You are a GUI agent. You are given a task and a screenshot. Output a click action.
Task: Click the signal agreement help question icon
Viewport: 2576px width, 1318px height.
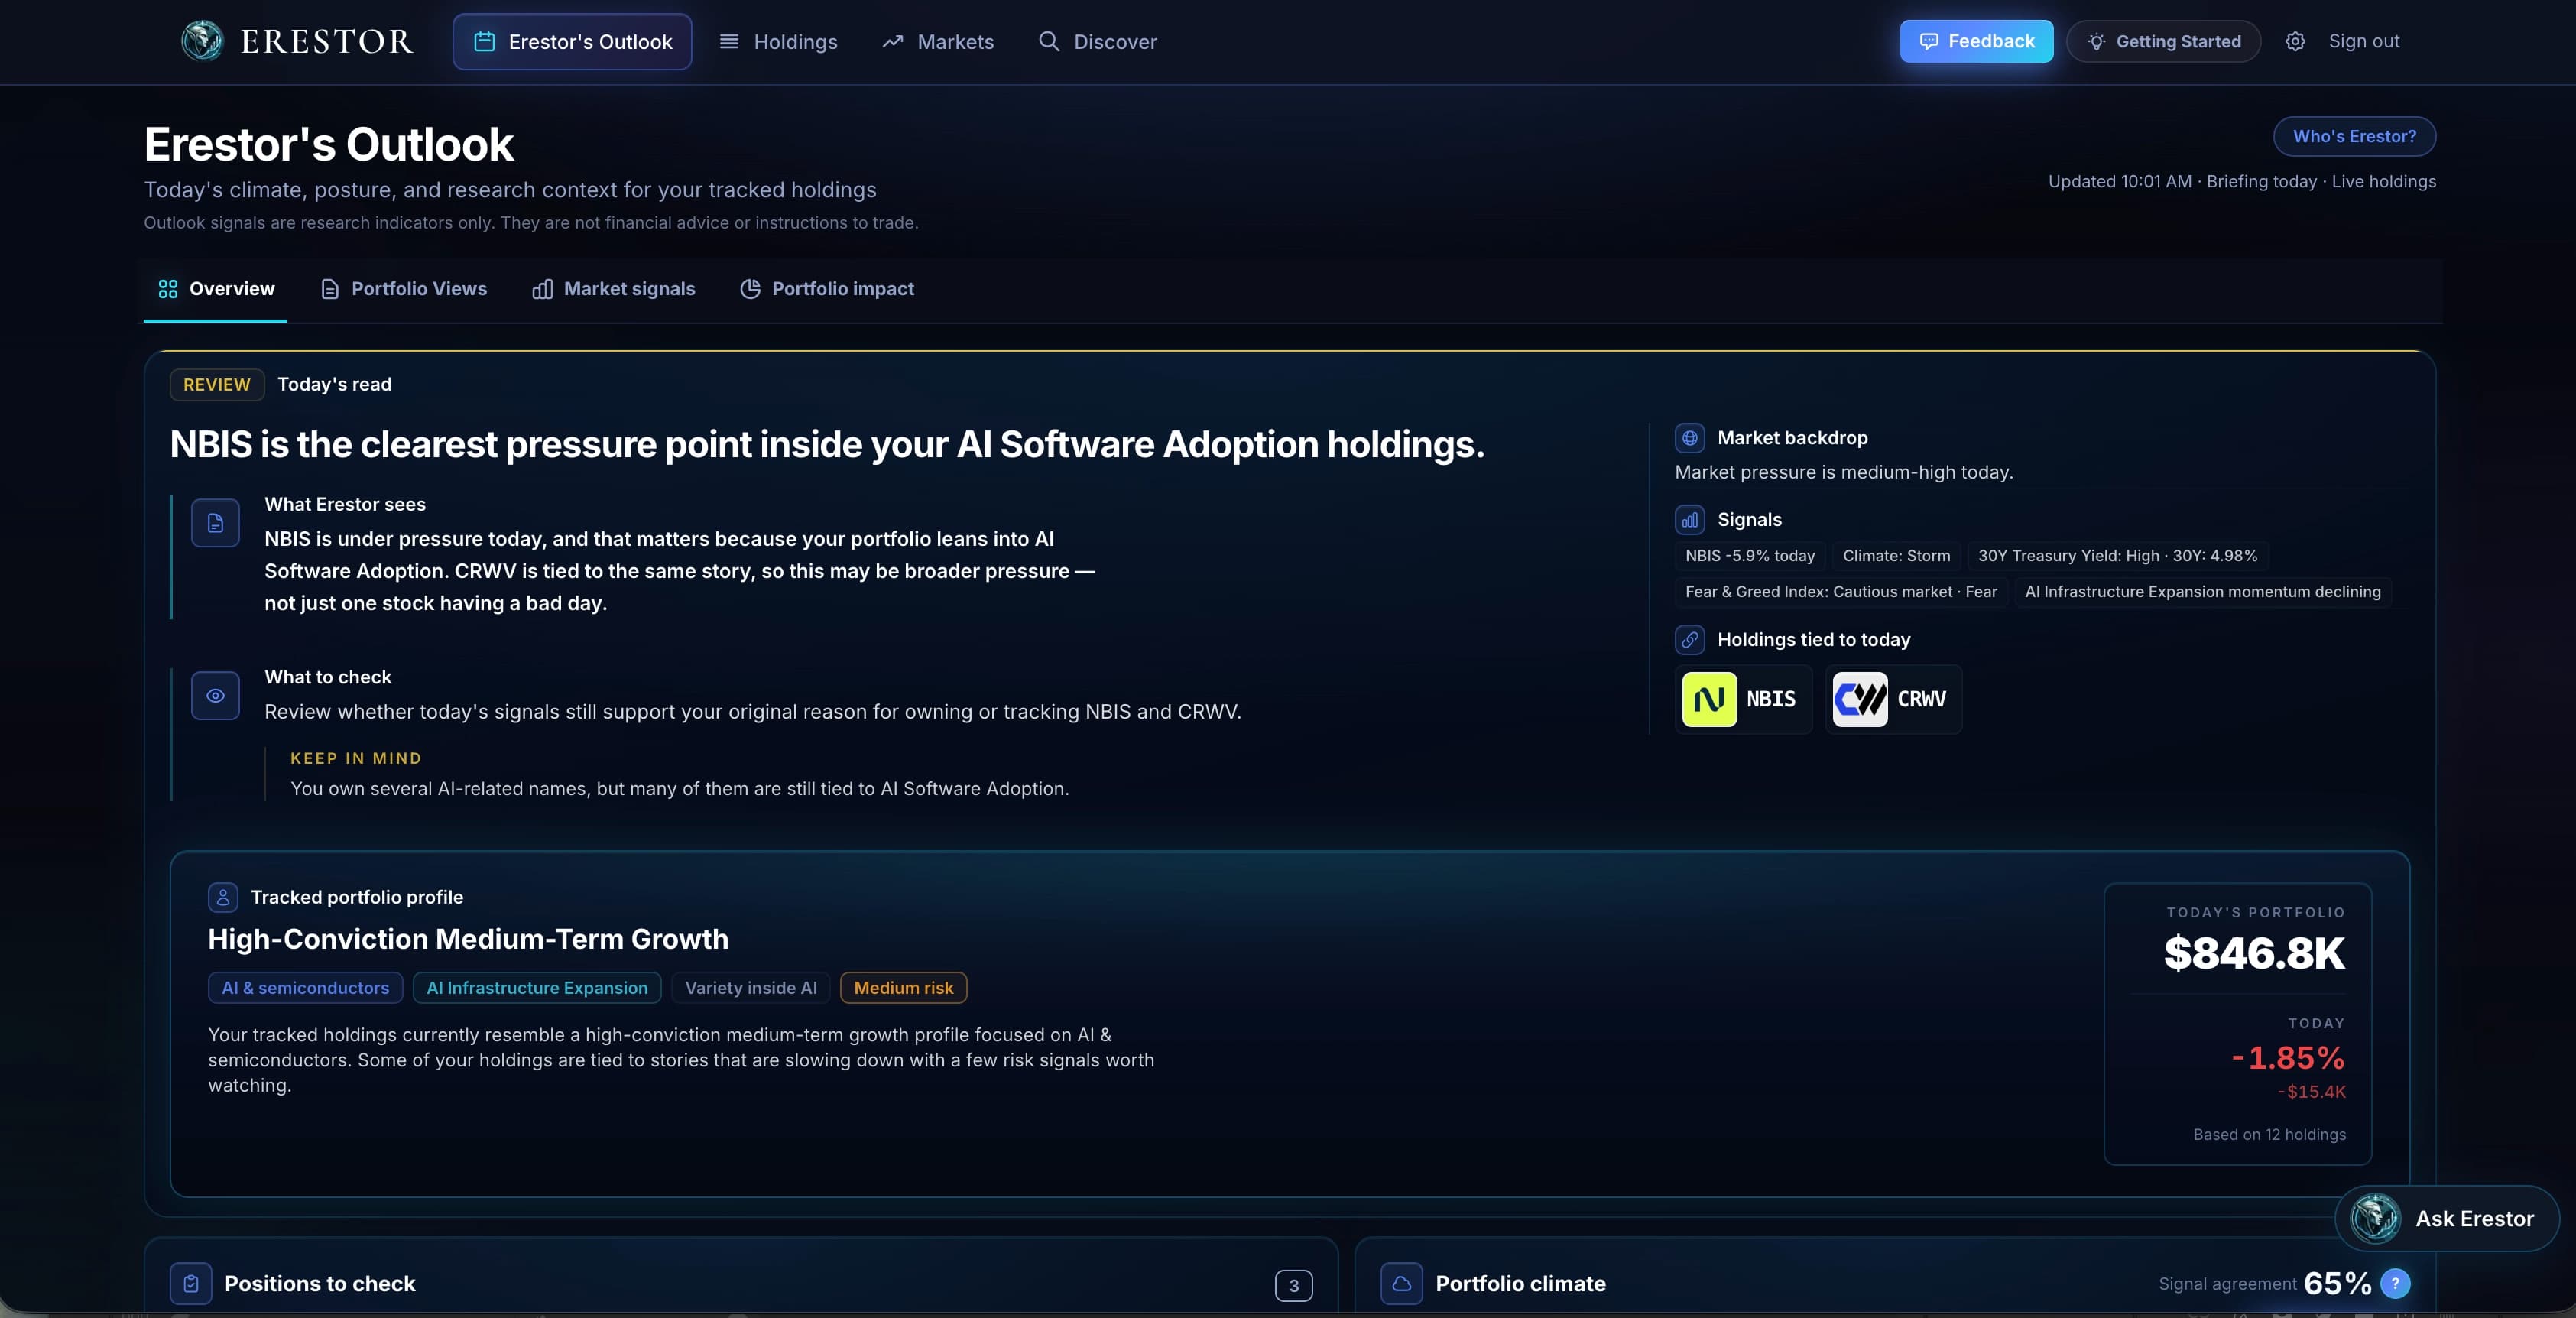tap(2395, 1283)
